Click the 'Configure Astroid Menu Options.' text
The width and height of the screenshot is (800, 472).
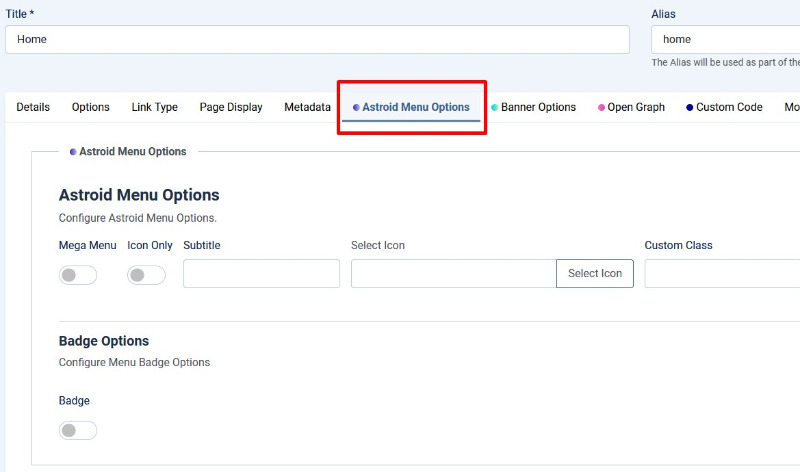coord(138,218)
